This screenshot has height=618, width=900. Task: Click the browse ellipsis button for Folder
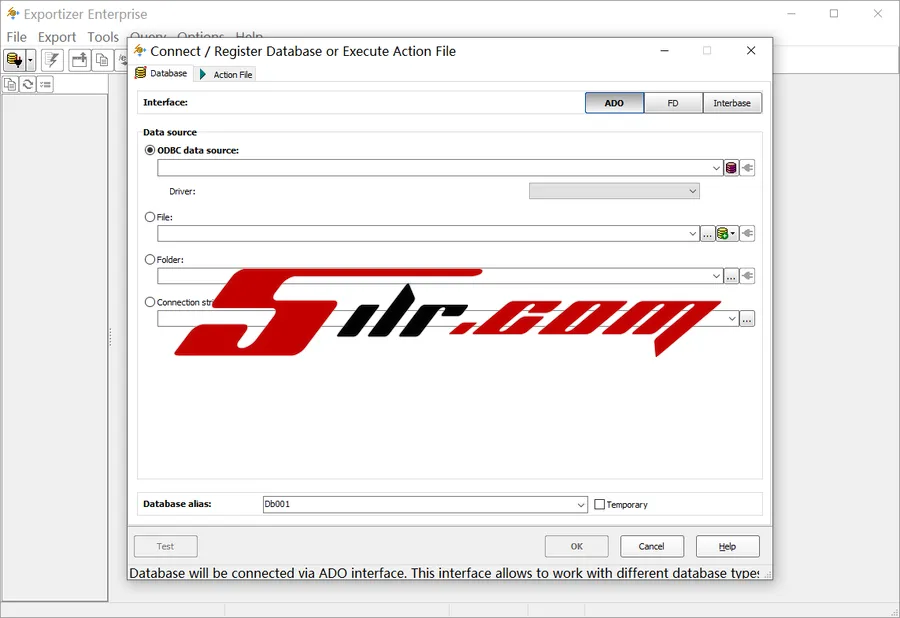[731, 276]
